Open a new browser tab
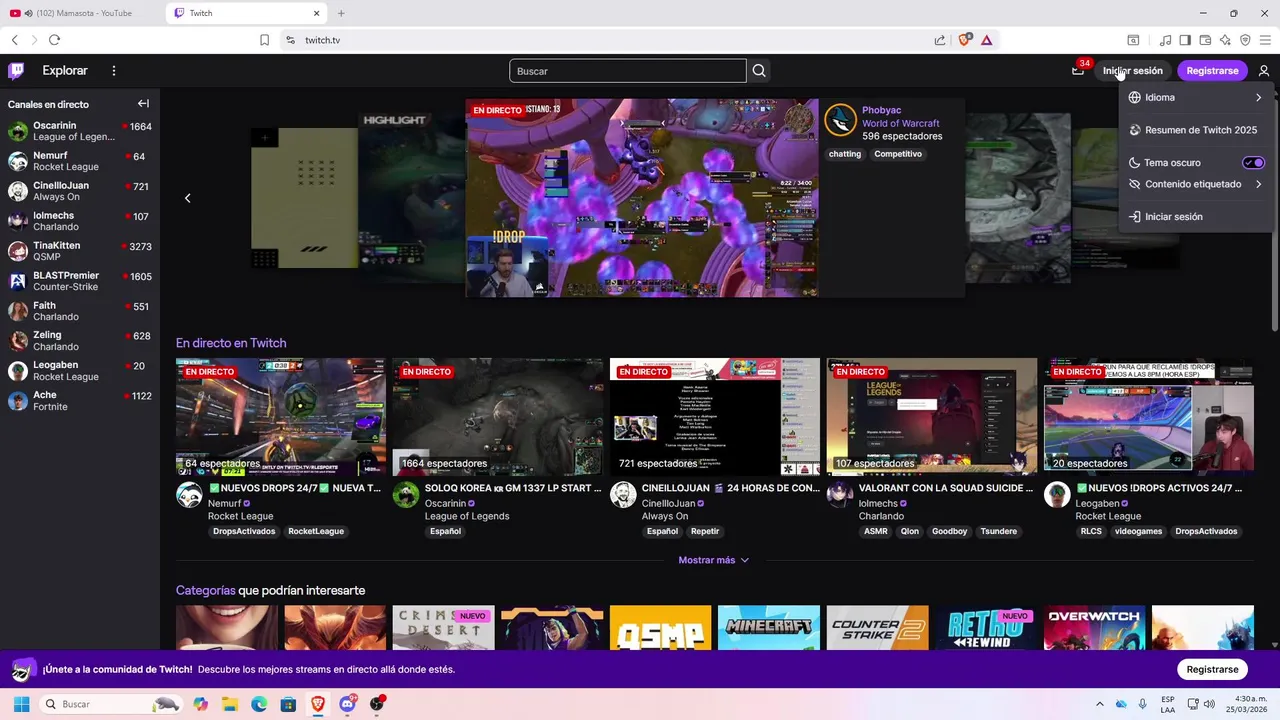The height and width of the screenshot is (720, 1280). pyautogui.click(x=341, y=13)
